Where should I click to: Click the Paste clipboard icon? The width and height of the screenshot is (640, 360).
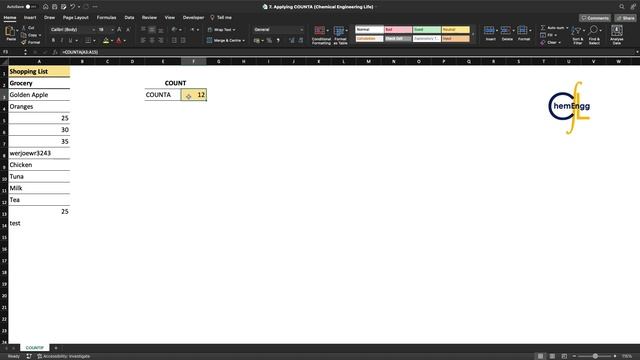pyautogui.click(x=10, y=31)
